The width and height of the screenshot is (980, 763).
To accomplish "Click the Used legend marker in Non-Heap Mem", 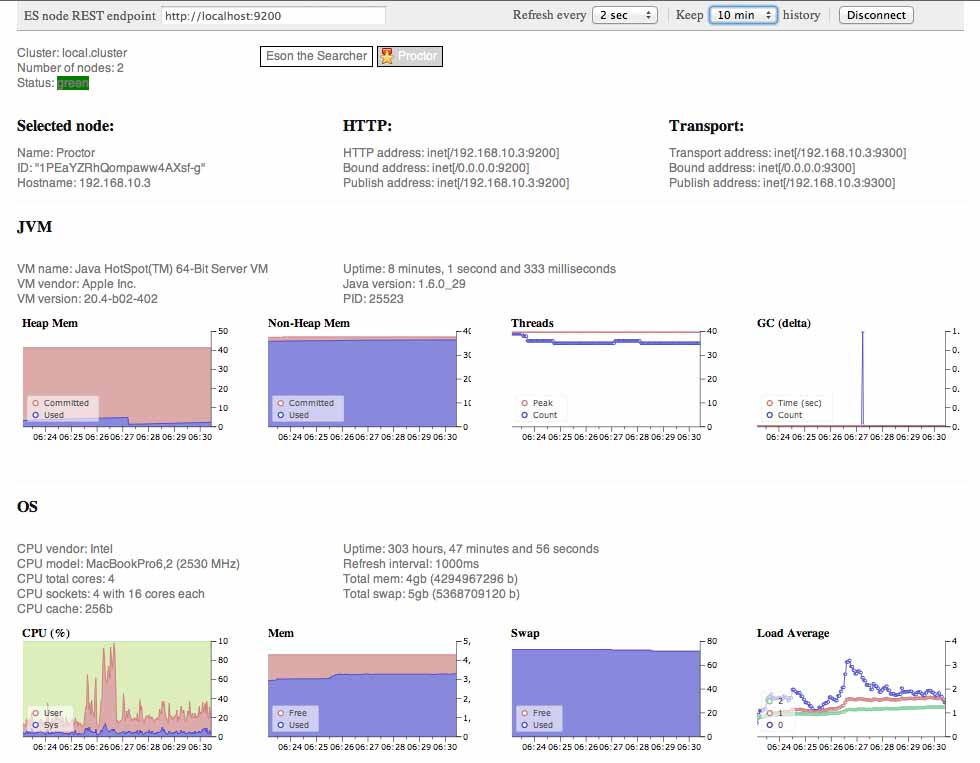I will click(x=282, y=415).
